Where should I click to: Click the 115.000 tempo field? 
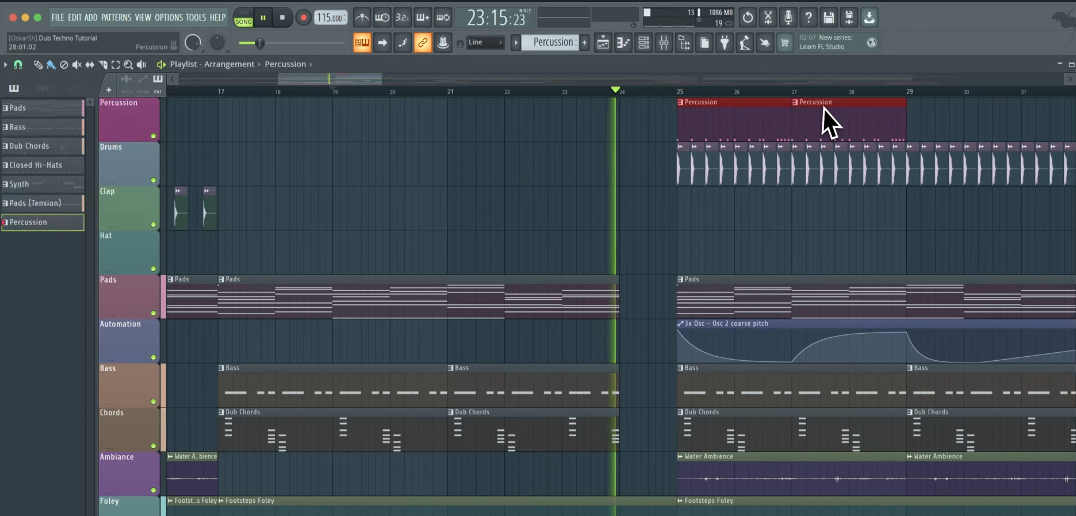pyautogui.click(x=330, y=18)
